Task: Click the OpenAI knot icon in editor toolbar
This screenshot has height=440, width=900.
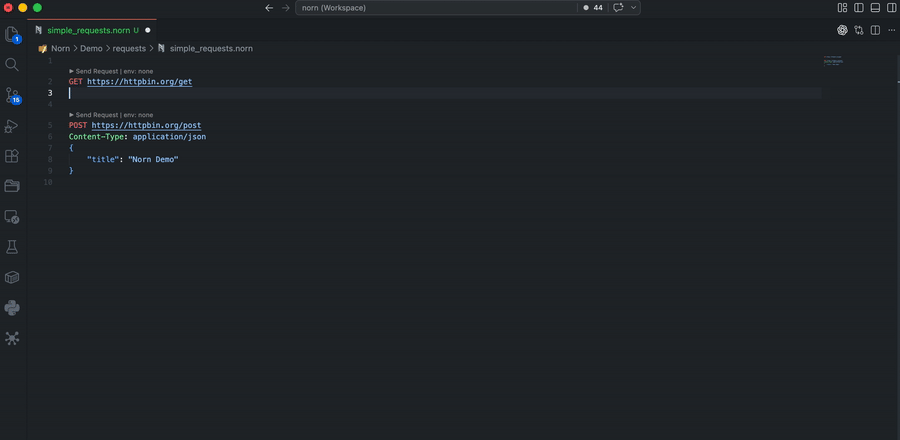Action: coord(842,30)
